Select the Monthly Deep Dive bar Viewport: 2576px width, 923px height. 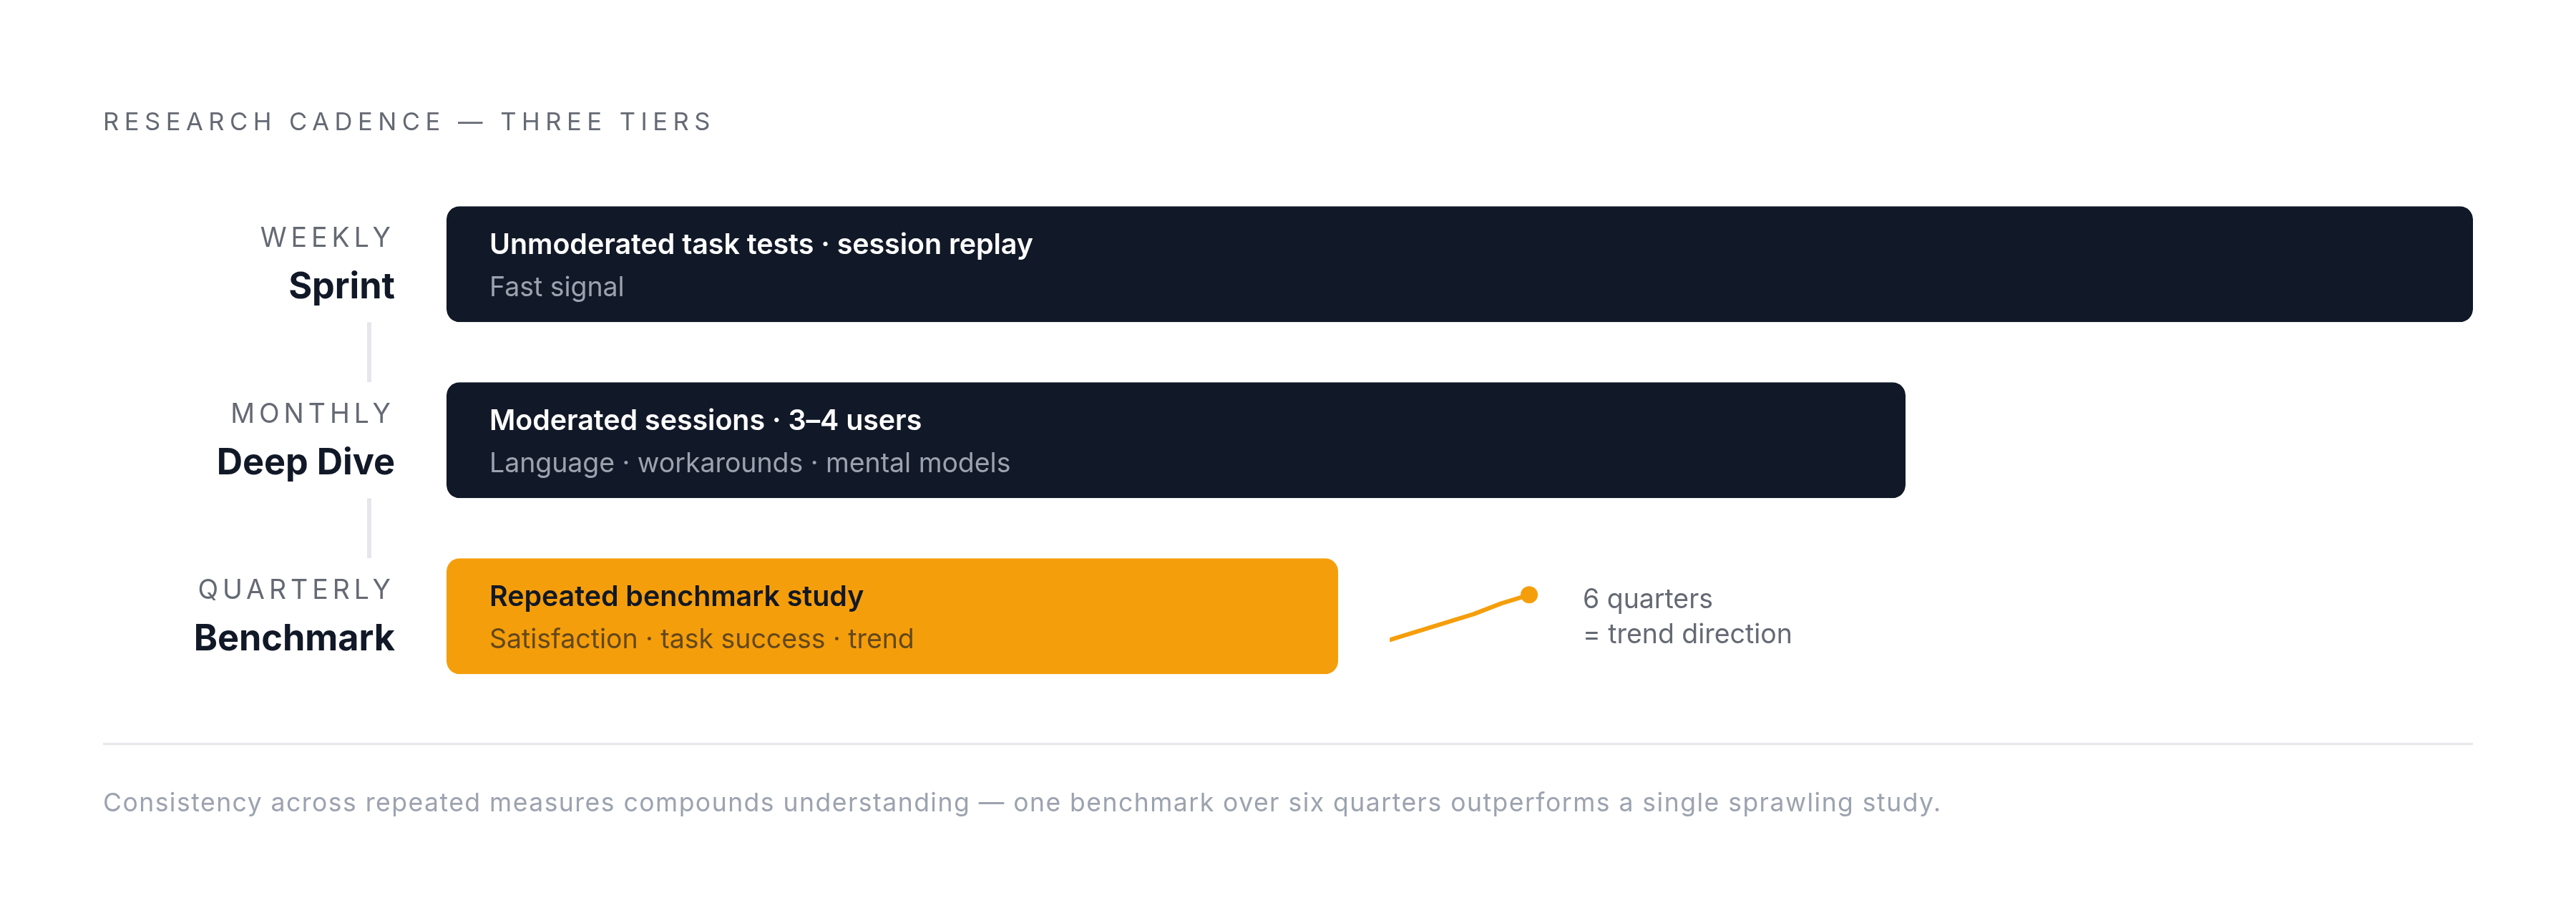[1175, 440]
